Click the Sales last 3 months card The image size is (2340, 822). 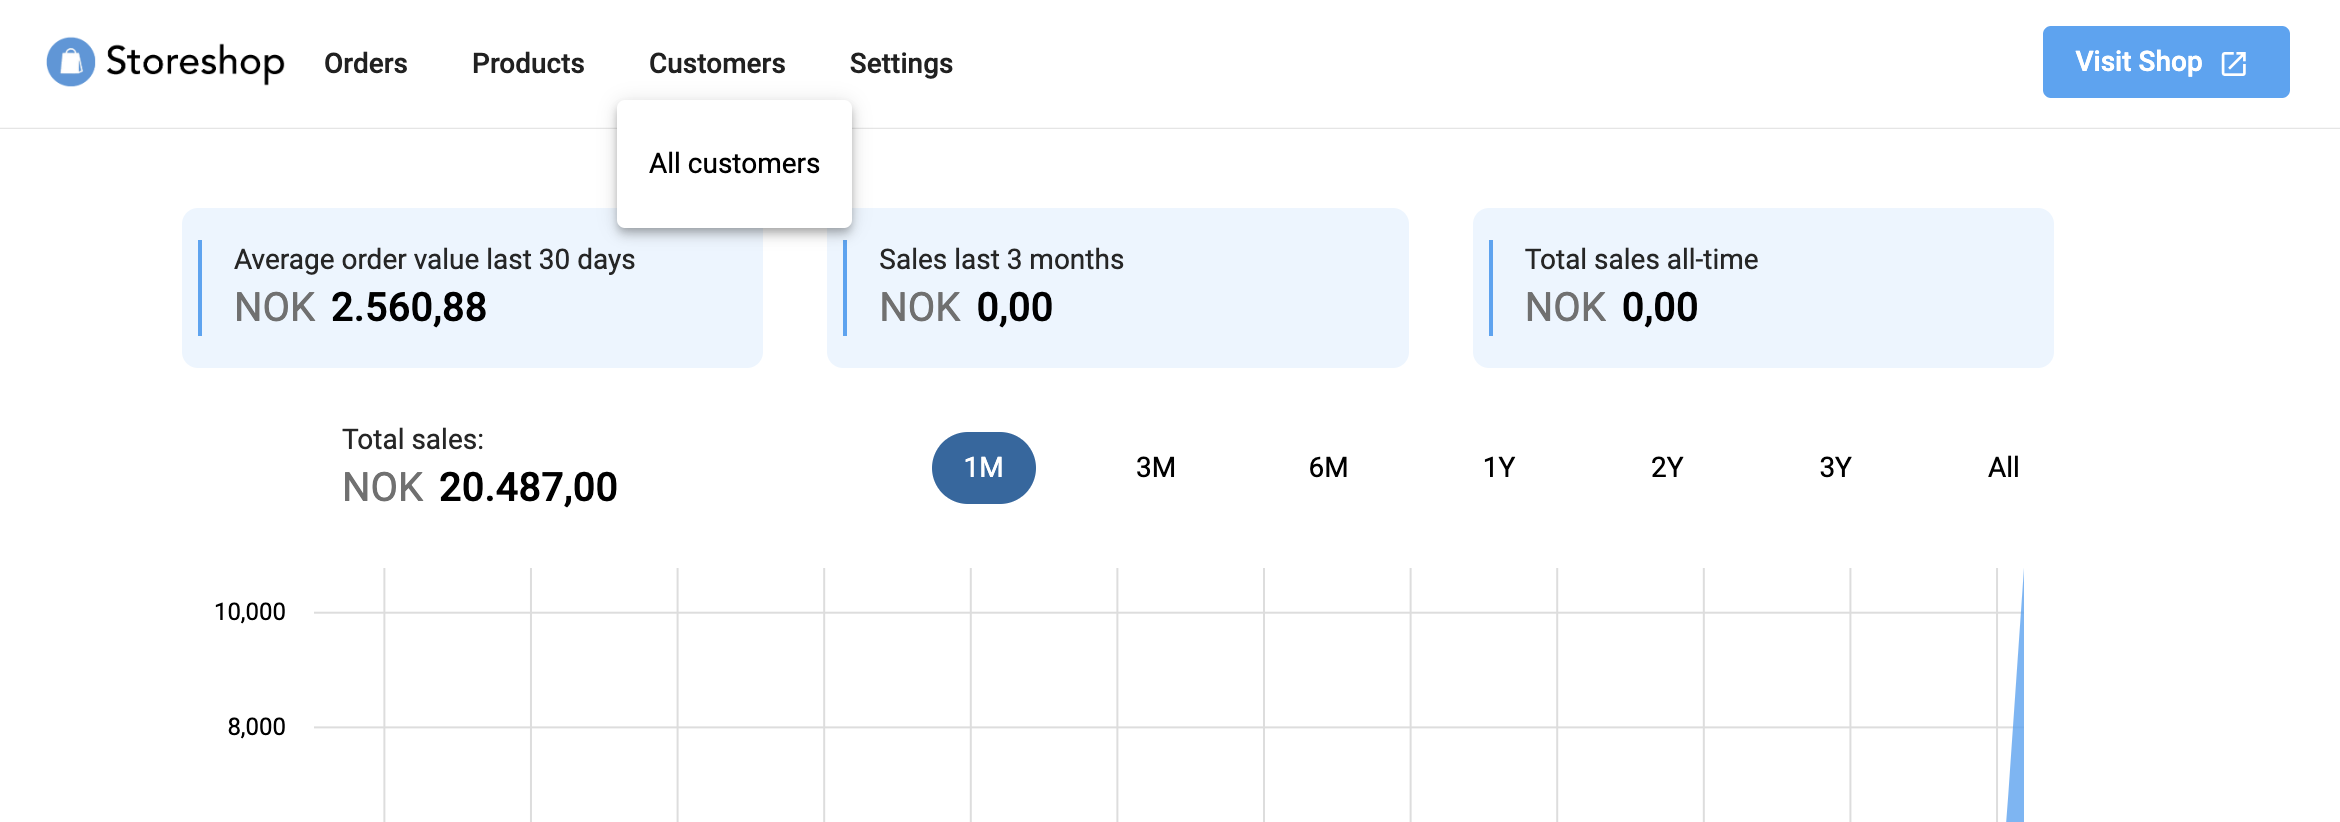pyautogui.click(x=1117, y=288)
